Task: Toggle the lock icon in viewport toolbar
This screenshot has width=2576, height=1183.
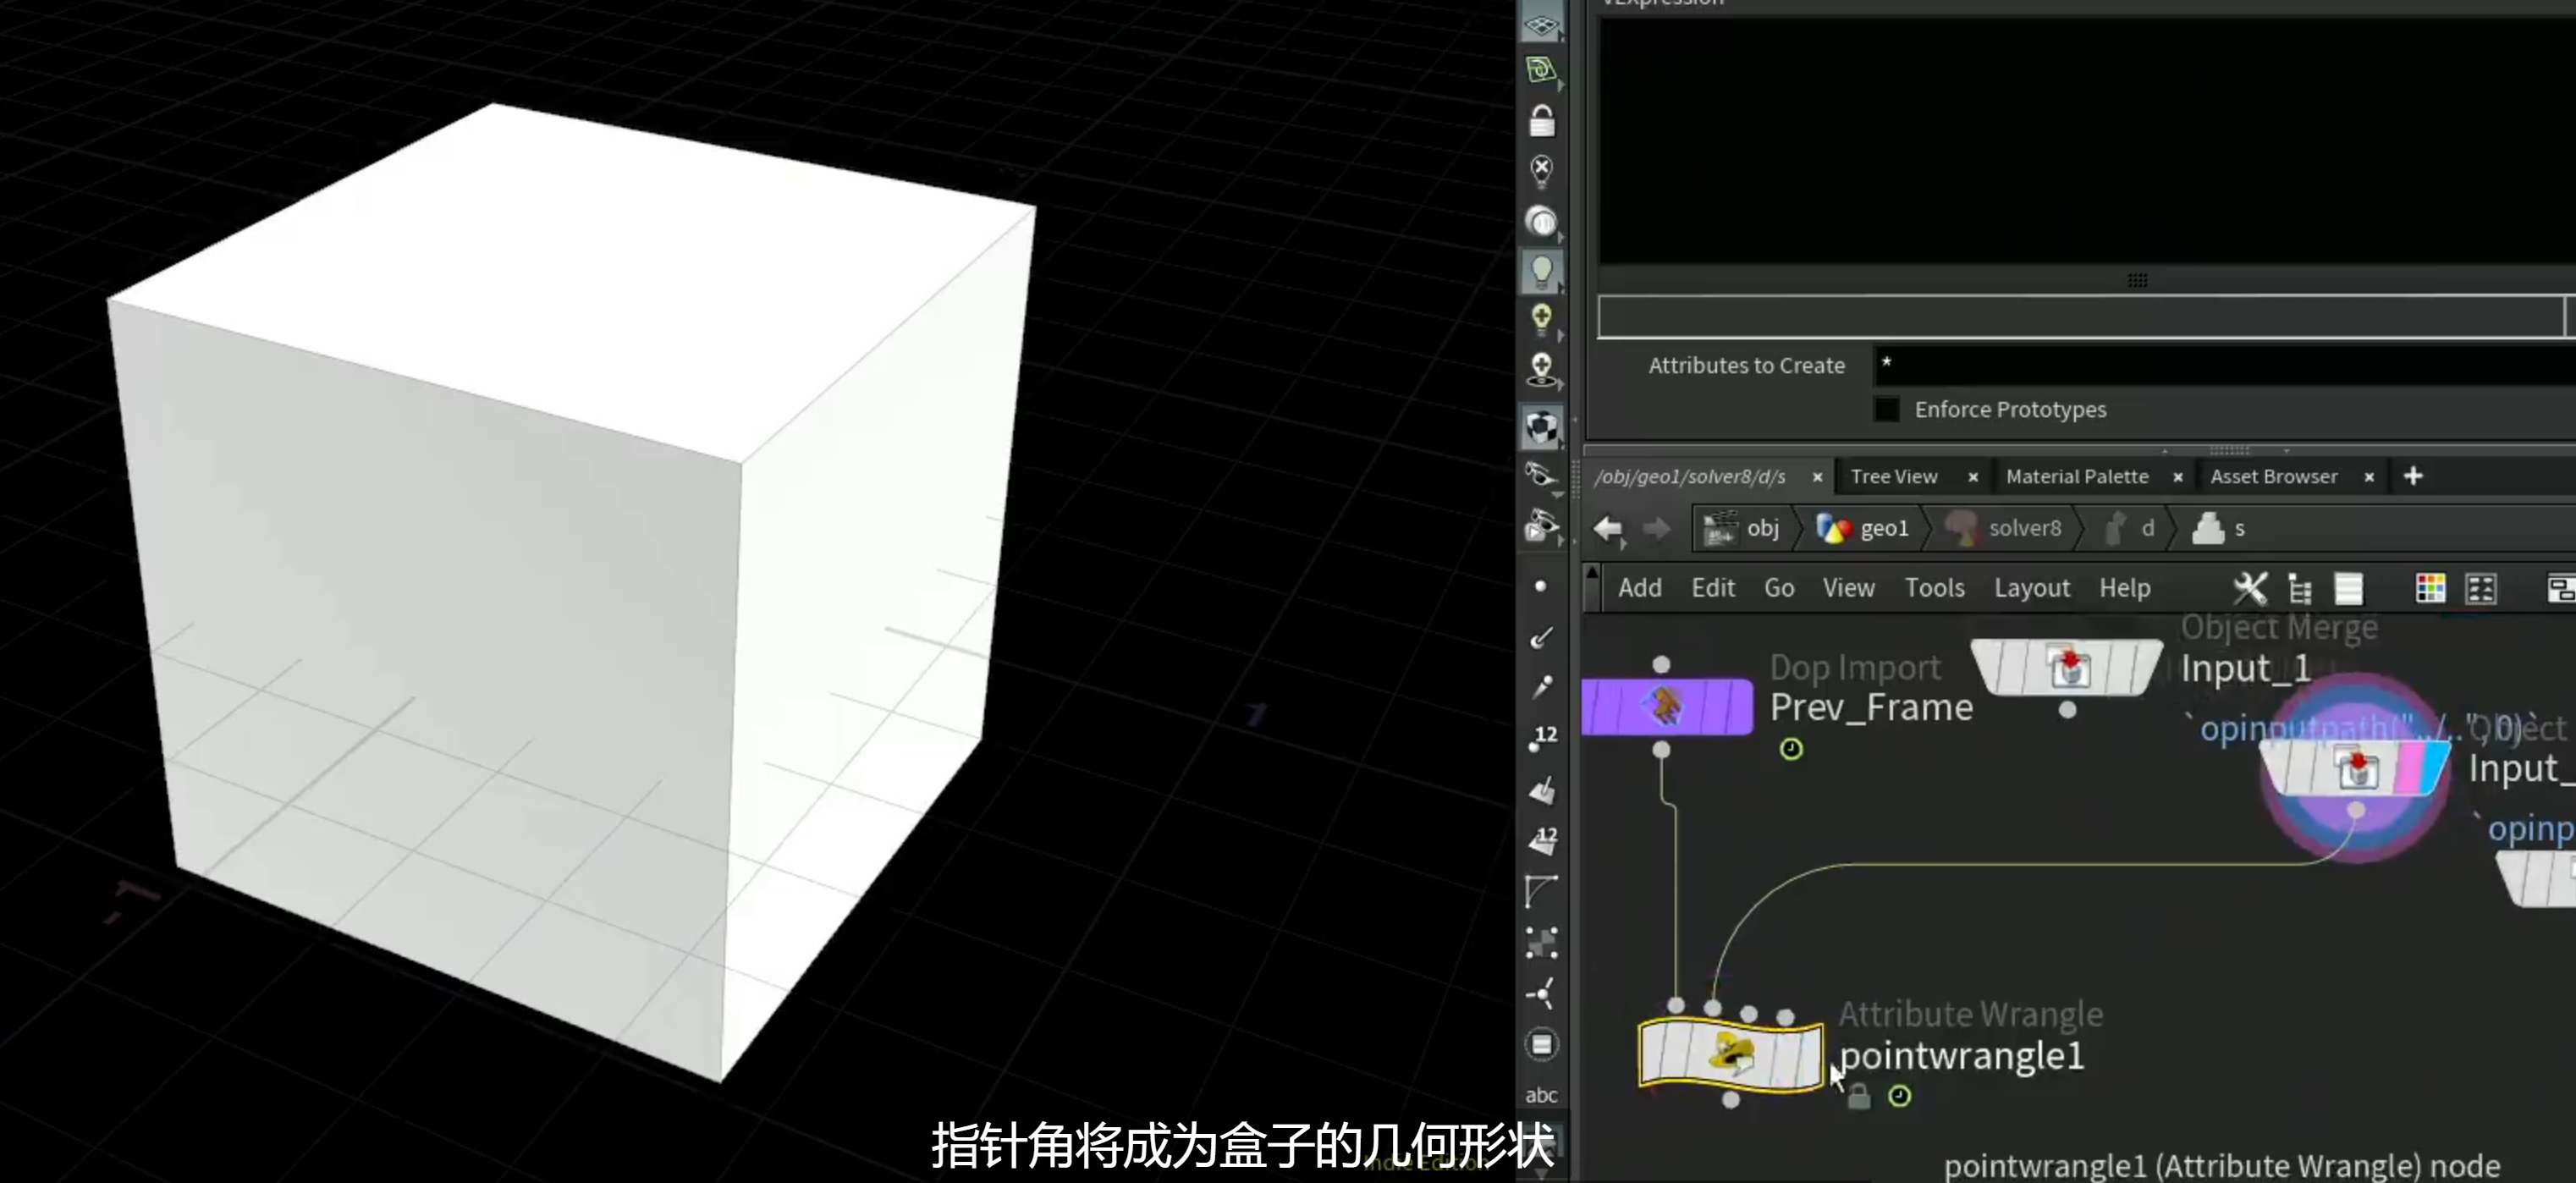Action: pos(1541,121)
